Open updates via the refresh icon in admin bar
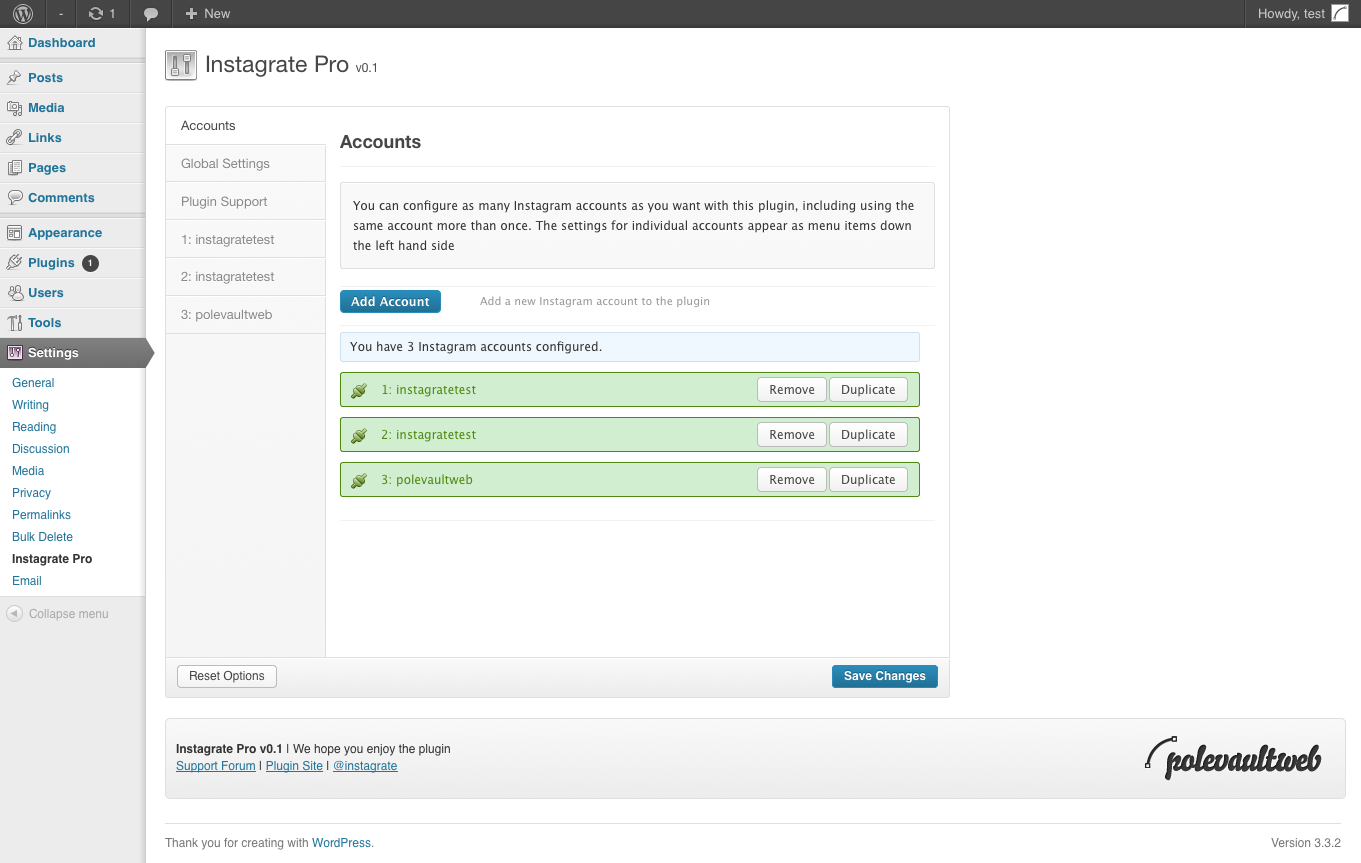The image size is (1361, 863). (x=97, y=13)
